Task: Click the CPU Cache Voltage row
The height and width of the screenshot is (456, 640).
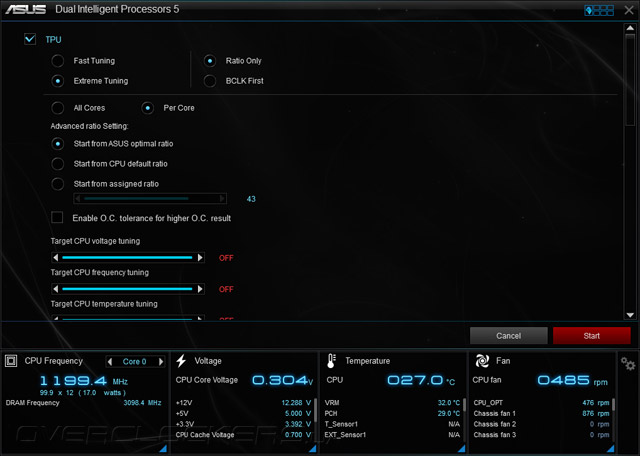Action: coord(243,435)
